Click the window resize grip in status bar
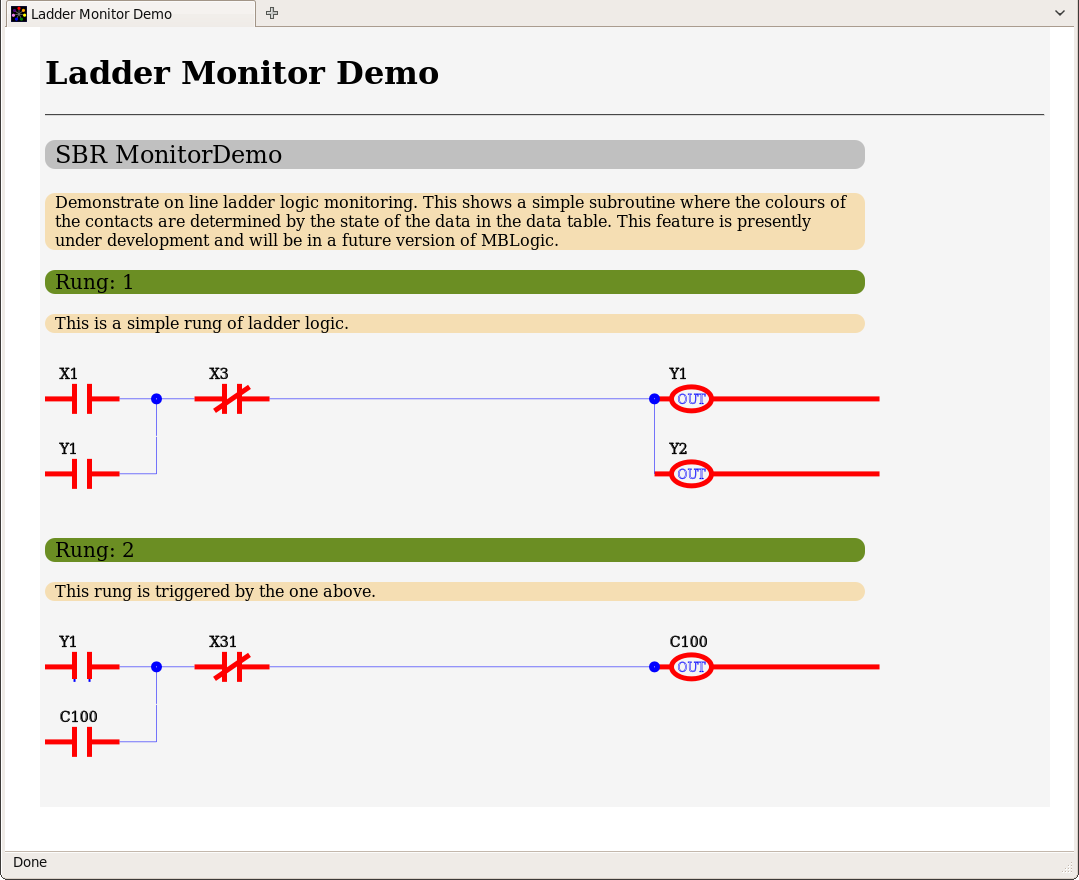The width and height of the screenshot is (1079, 880). 1066,866
